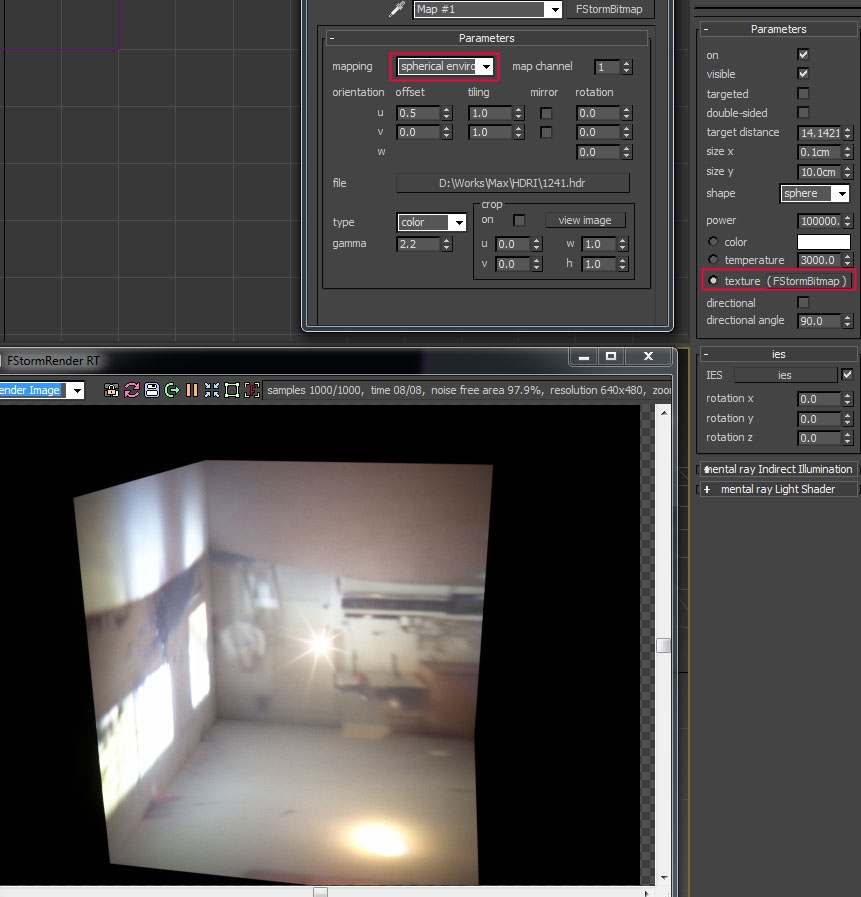Enable the double-sided checkbox
This screenshot has height=897, width=861.
(x=802, y=113)
